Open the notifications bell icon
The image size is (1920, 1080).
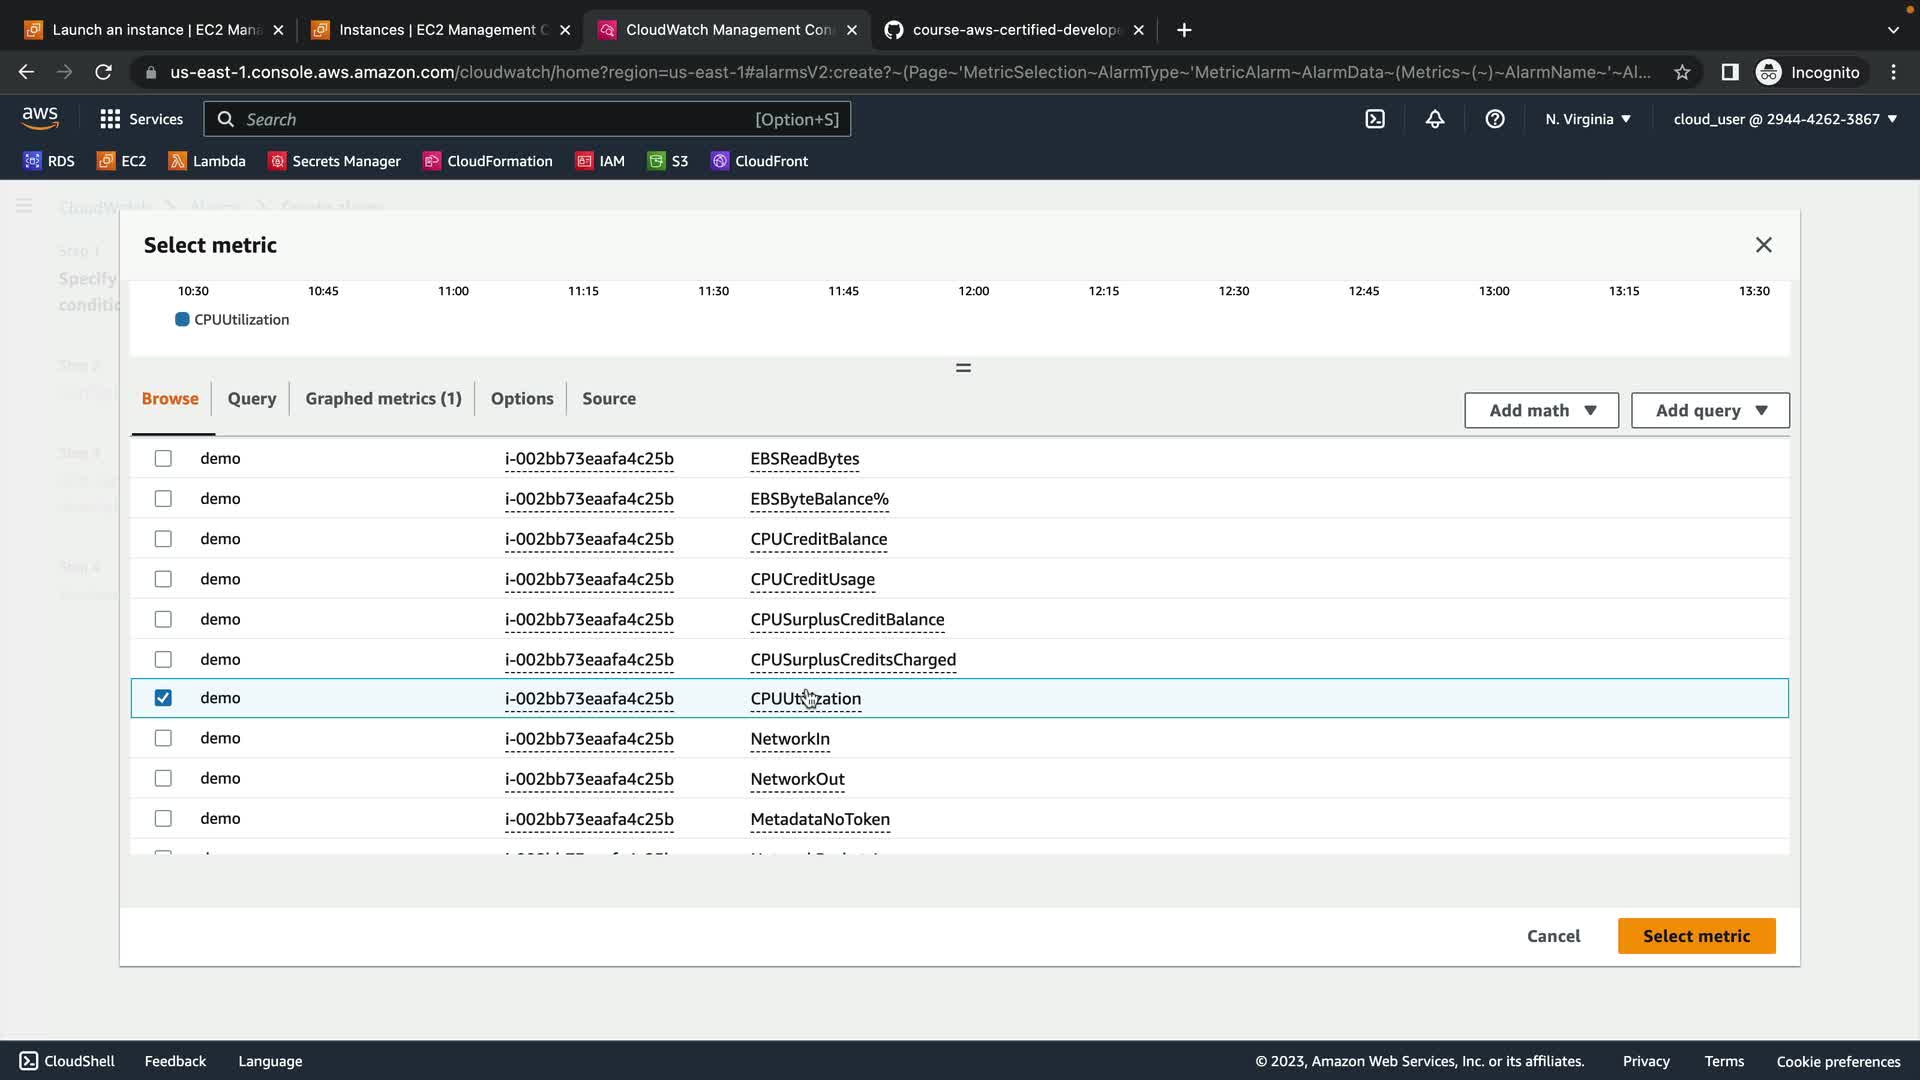click(1435, 119)
